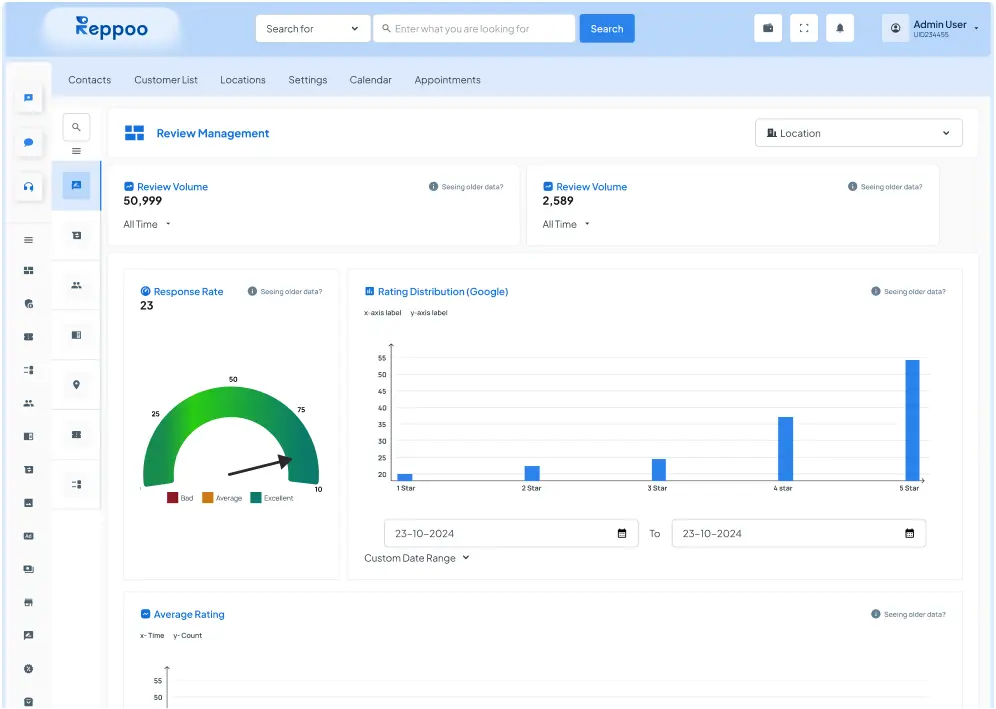Open the Location dropdown

coord(858,133)
